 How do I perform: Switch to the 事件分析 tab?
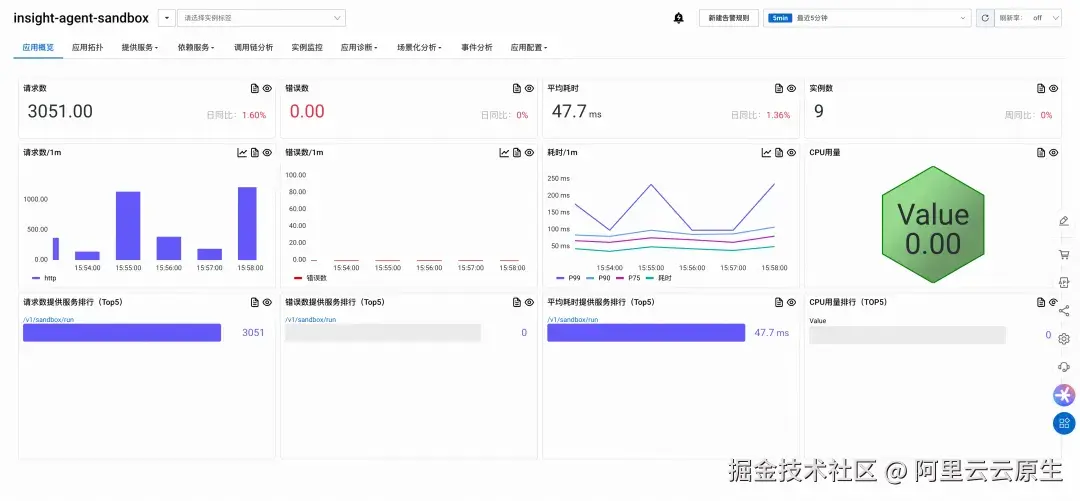477,48
